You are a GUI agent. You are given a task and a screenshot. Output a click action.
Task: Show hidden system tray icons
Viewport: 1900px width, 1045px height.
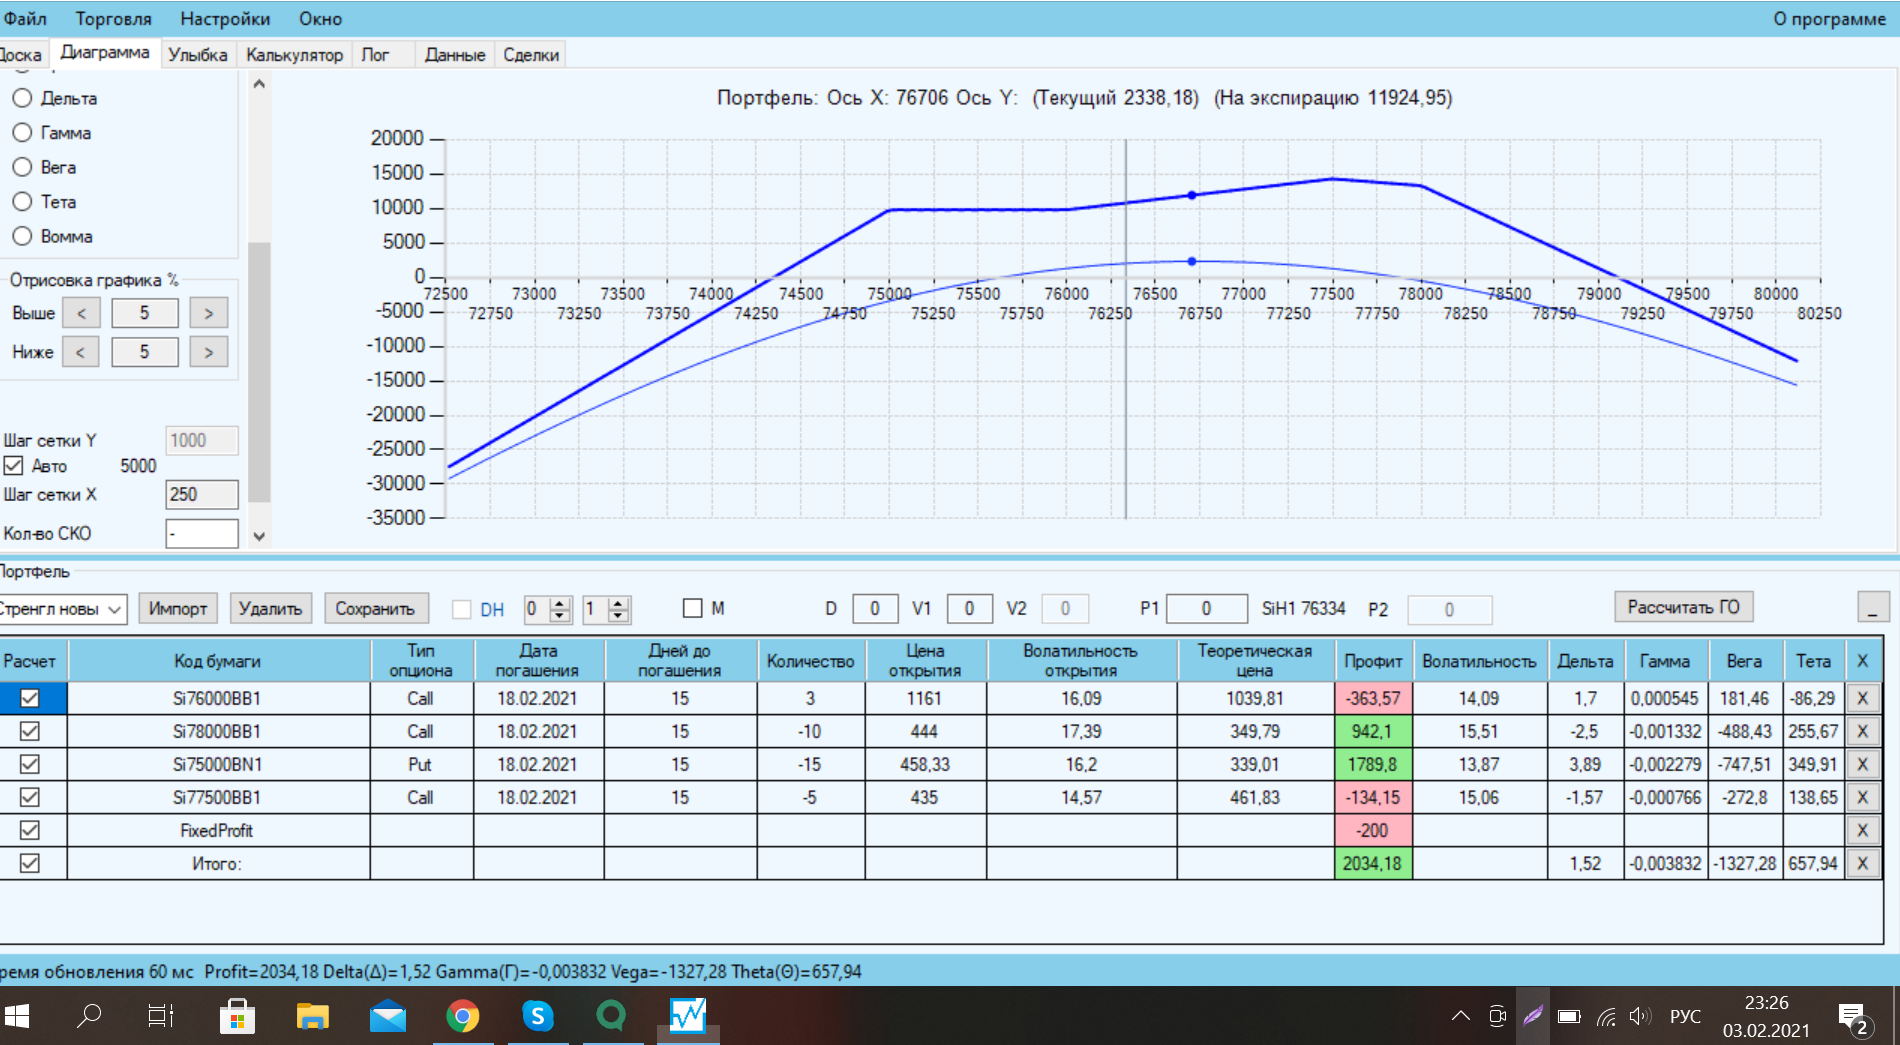tap(1461, 1016)
